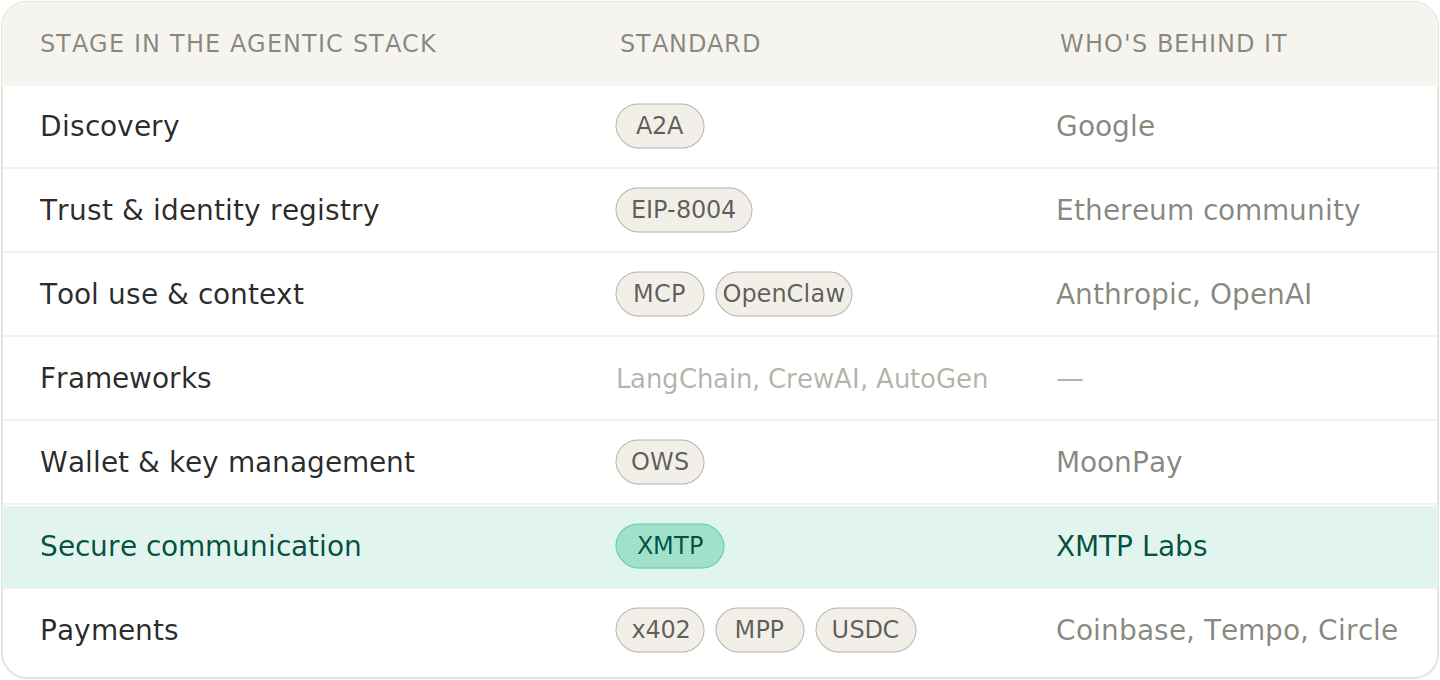
Task: Click the Ethereum community cell
Action: pos(1207,210)
